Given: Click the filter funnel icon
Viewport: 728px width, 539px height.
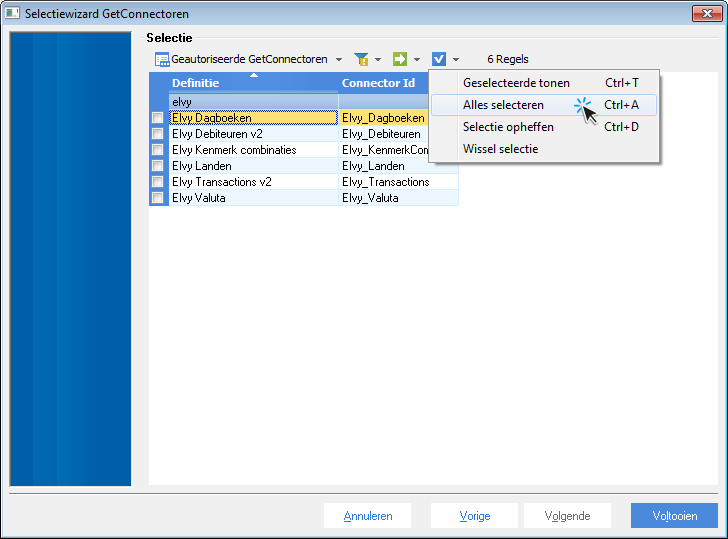Looking at the screenshot, I should tap(361, 60).
